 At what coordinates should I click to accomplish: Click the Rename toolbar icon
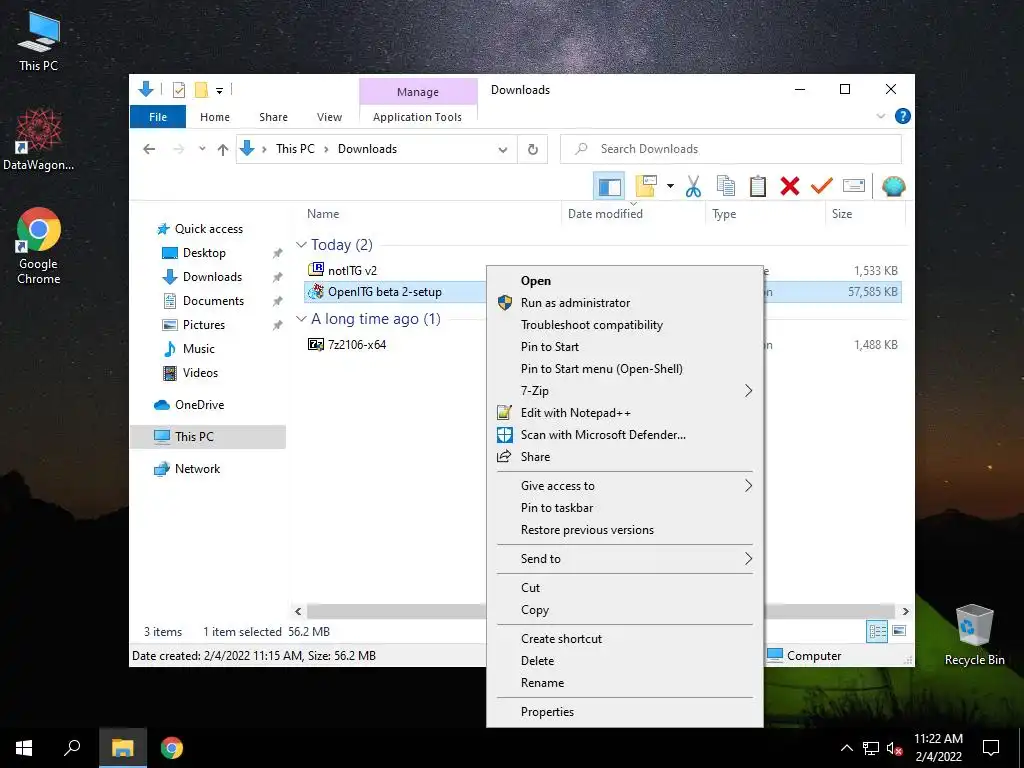tap(854, 186)
